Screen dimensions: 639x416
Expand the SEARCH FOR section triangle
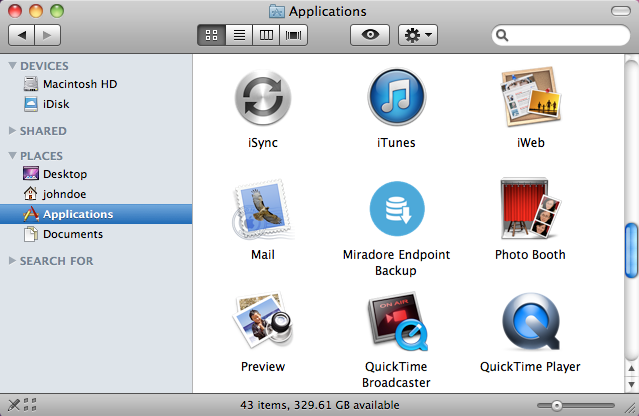12,260
